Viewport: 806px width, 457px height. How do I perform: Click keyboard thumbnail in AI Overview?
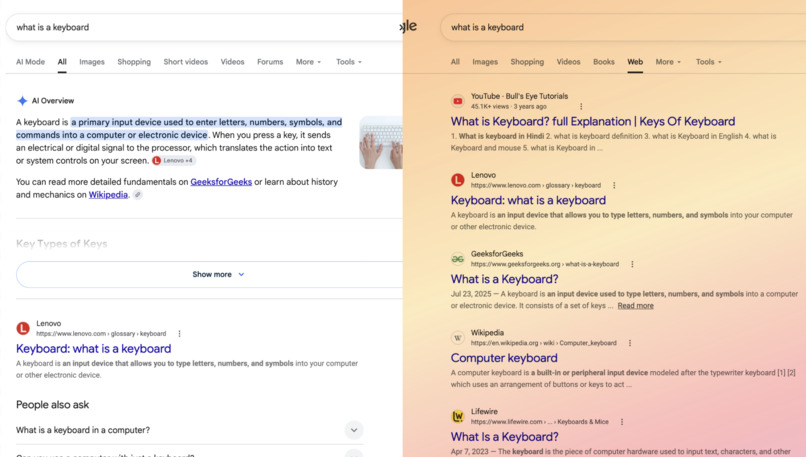click(381, 142)
